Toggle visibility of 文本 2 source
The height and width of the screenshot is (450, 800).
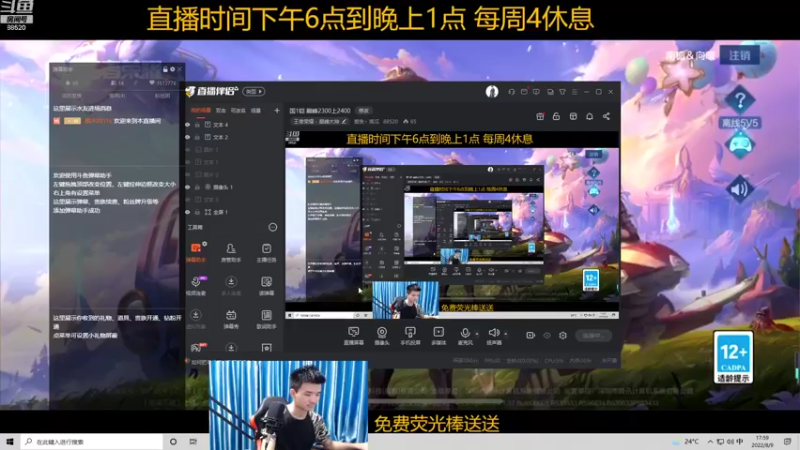188,137
